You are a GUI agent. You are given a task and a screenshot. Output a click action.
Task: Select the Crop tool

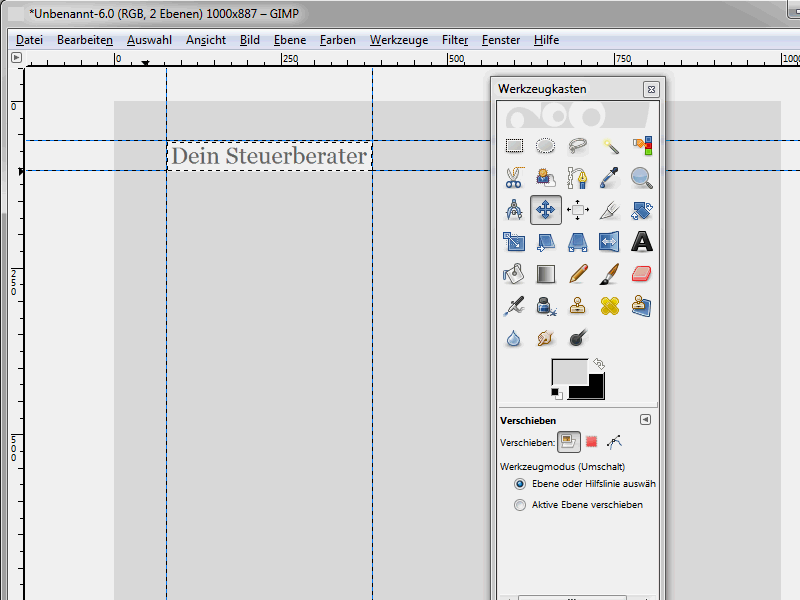tap(610, 210)
